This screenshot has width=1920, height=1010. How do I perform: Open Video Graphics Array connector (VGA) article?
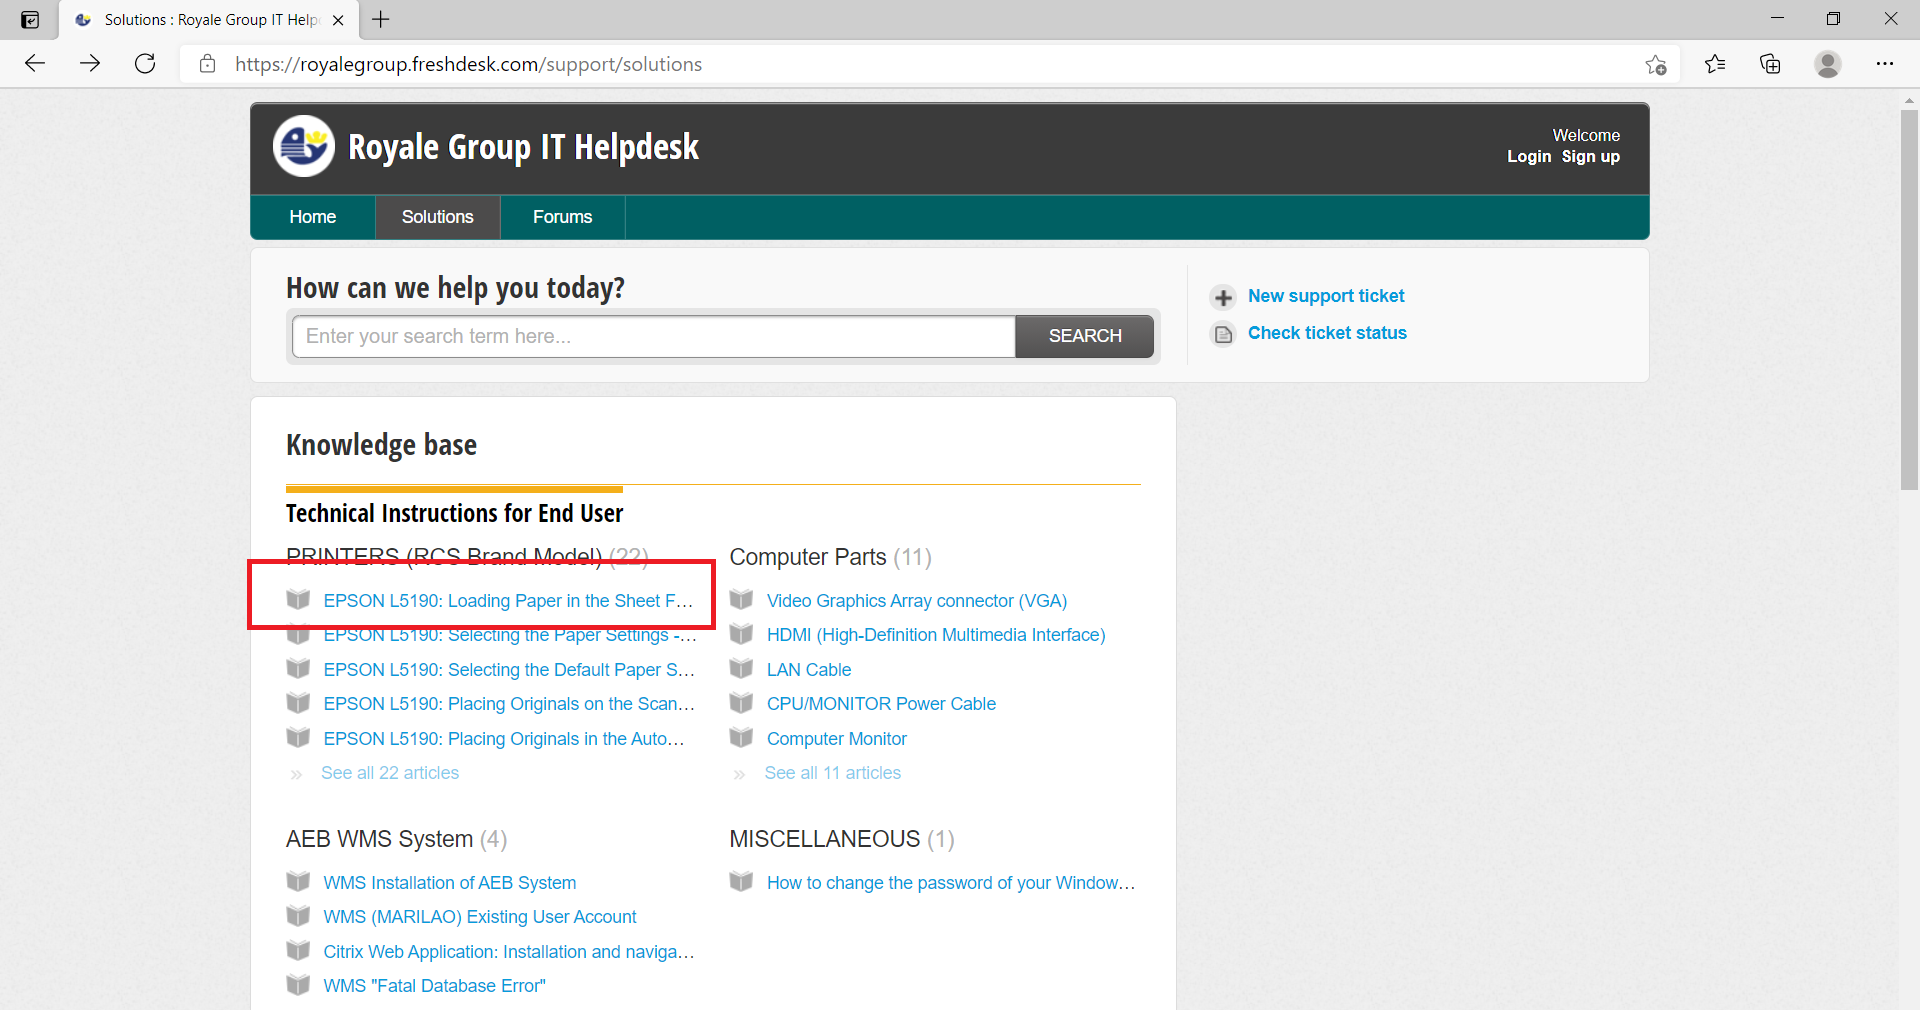(917, 601)
